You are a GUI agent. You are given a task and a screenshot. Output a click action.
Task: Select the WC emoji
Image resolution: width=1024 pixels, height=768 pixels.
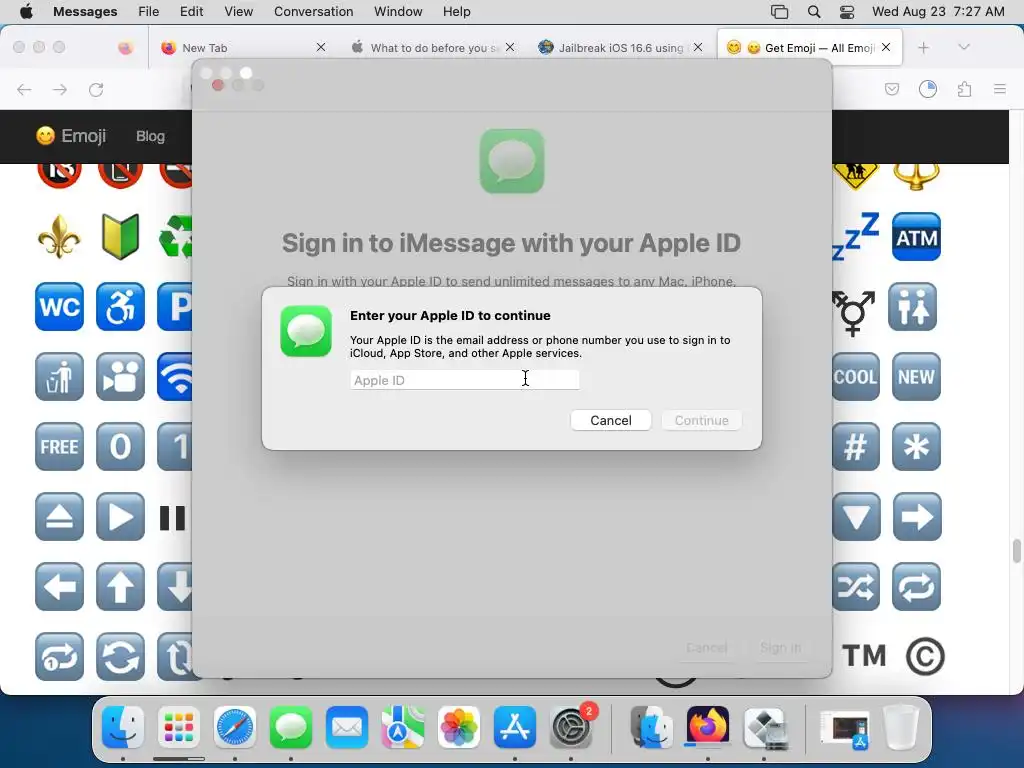pyautogui.click(x=59, y=307)
